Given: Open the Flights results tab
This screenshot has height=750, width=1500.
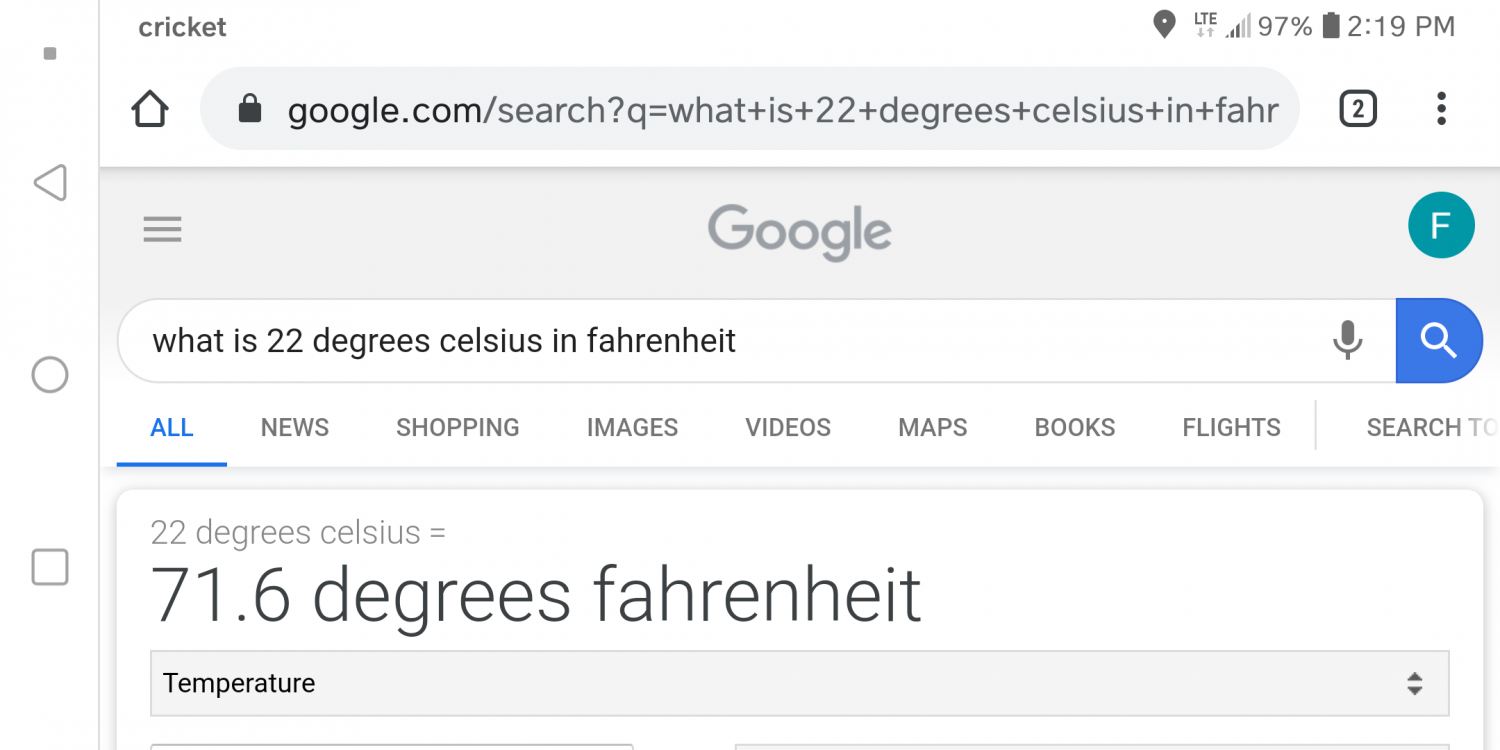Looking at the screenshot, I should tap(1231, 428).
